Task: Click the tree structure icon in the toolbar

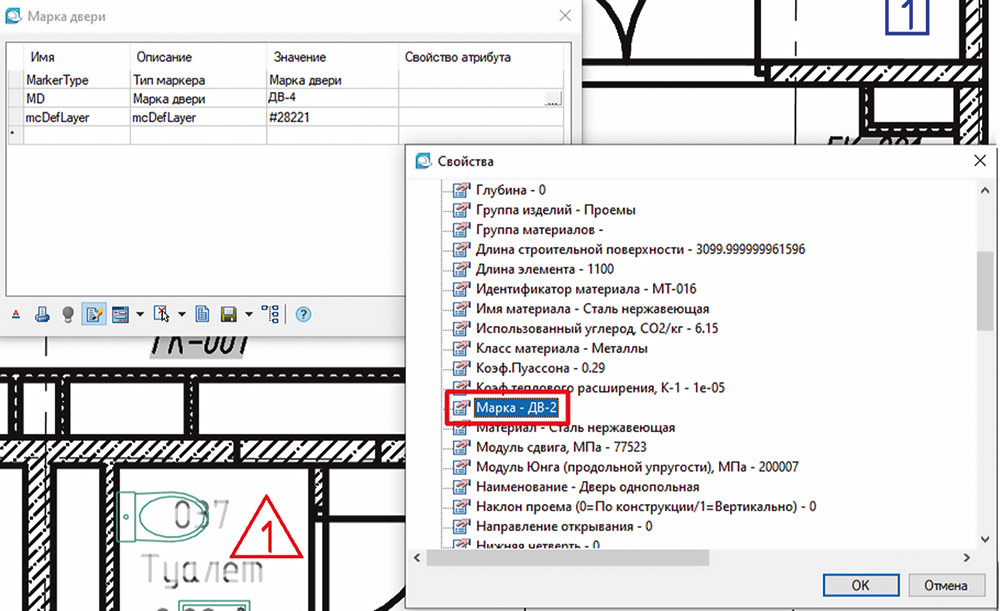Action: coord(270,314)
